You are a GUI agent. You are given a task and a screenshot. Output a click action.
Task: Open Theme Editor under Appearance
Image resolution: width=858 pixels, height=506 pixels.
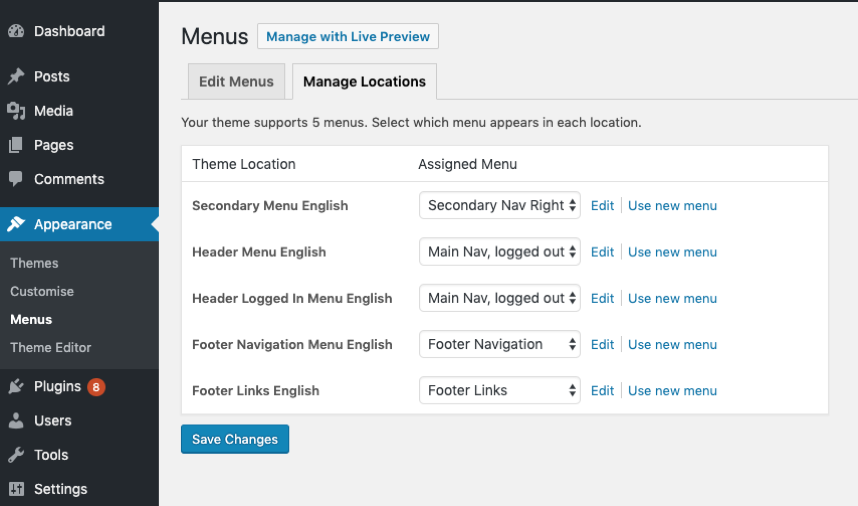click(51, 347)
